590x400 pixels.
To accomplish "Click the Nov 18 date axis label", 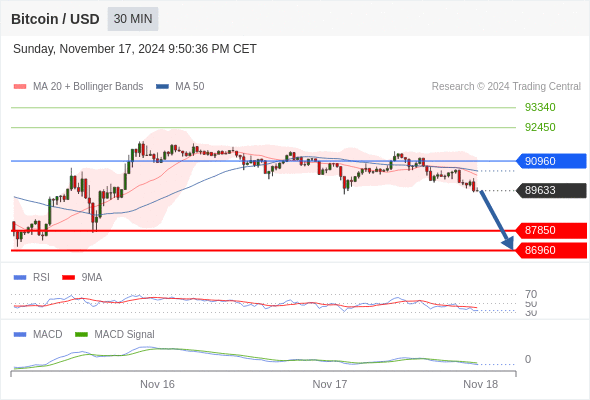I will (x=481, y=384).
